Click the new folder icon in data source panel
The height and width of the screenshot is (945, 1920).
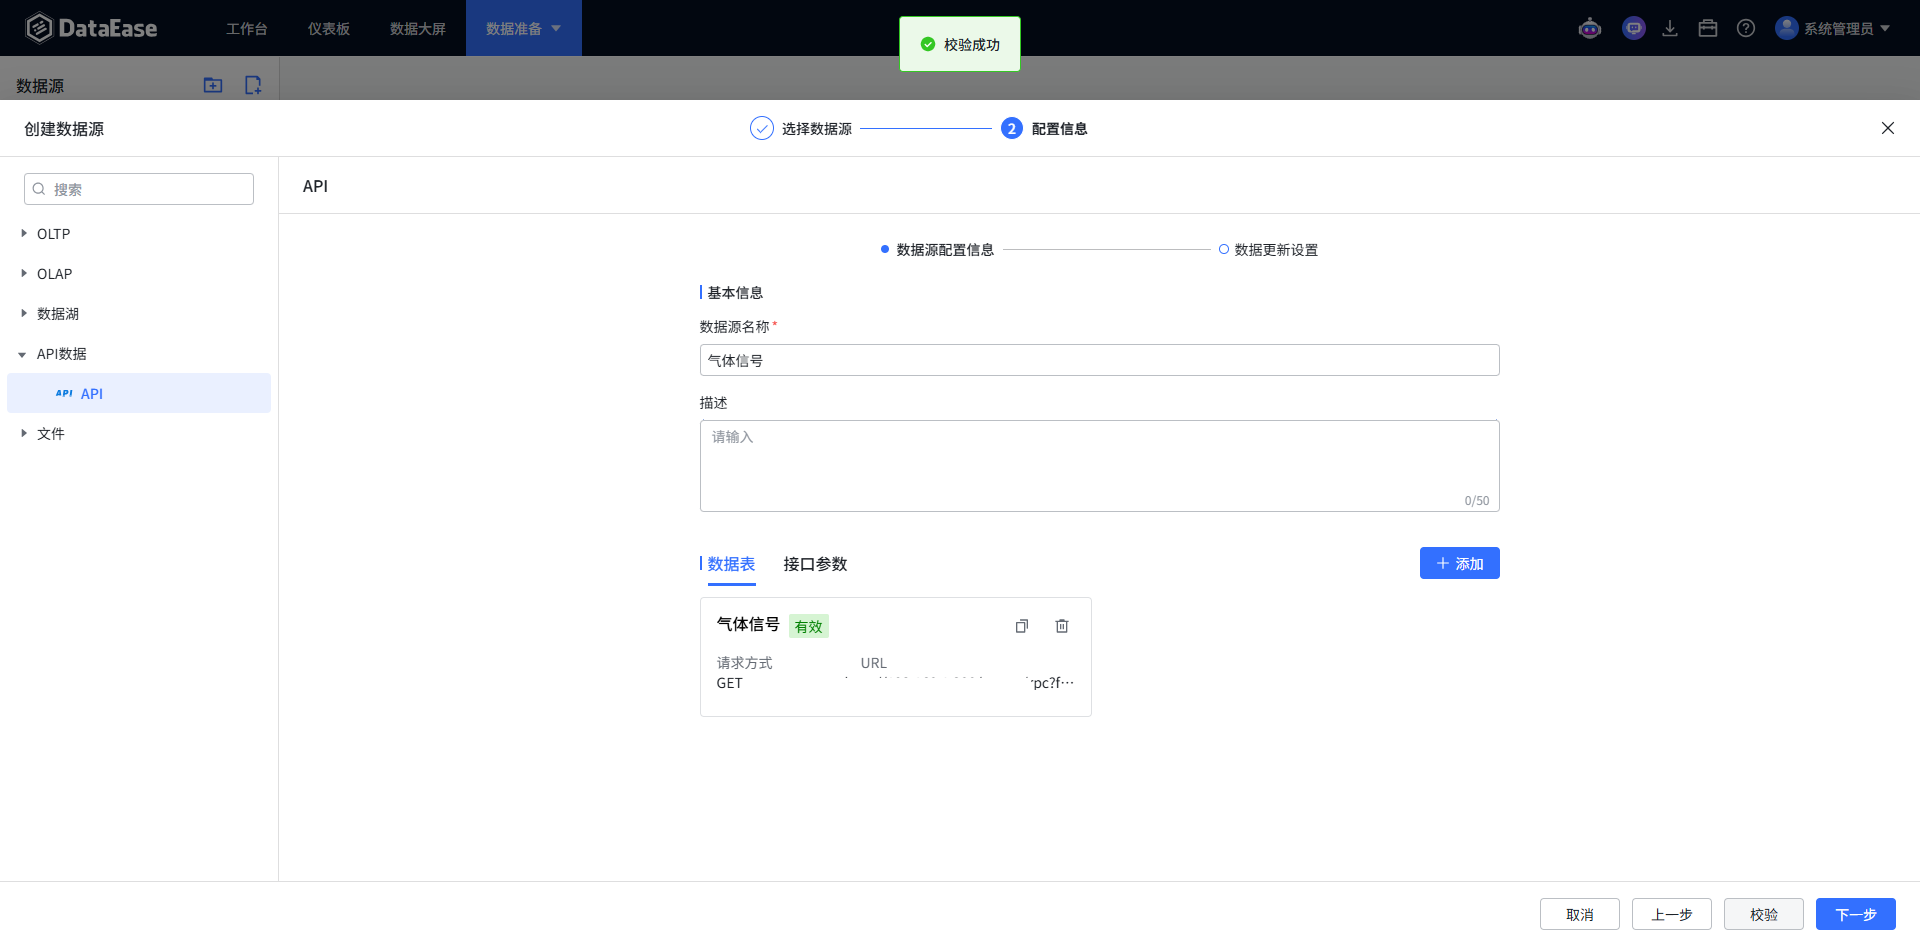tap(213, 85)
